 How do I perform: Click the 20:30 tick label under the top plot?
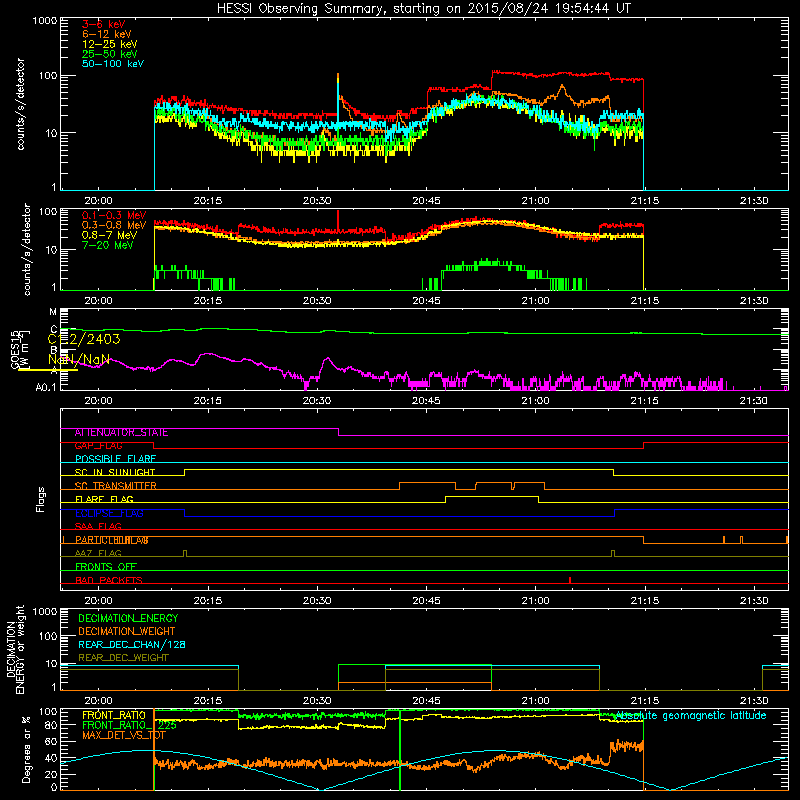[317, 201]
